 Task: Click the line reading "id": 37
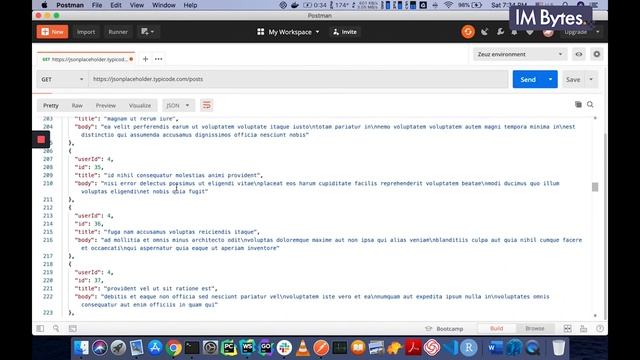[x=89, y=280]
